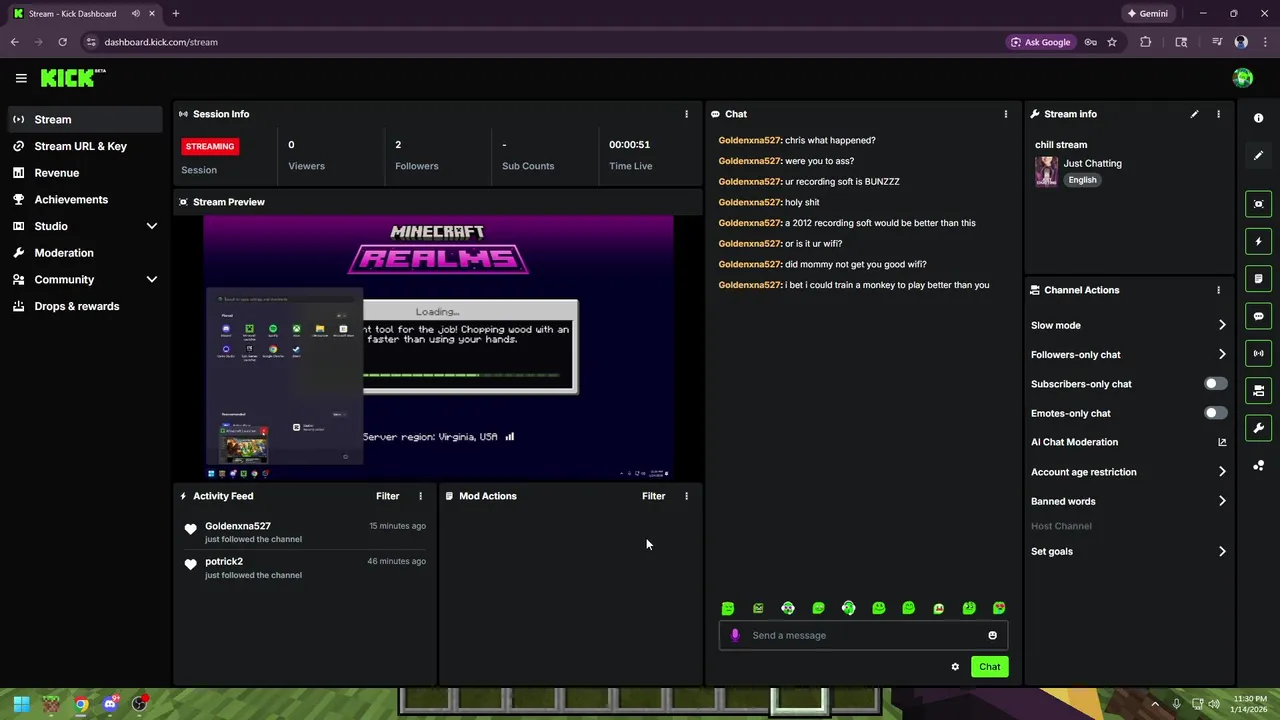Image resolution: width=1280 pixels, height=720 pixels.
Task: Click the STREAMING status badge
Action: 210,146
